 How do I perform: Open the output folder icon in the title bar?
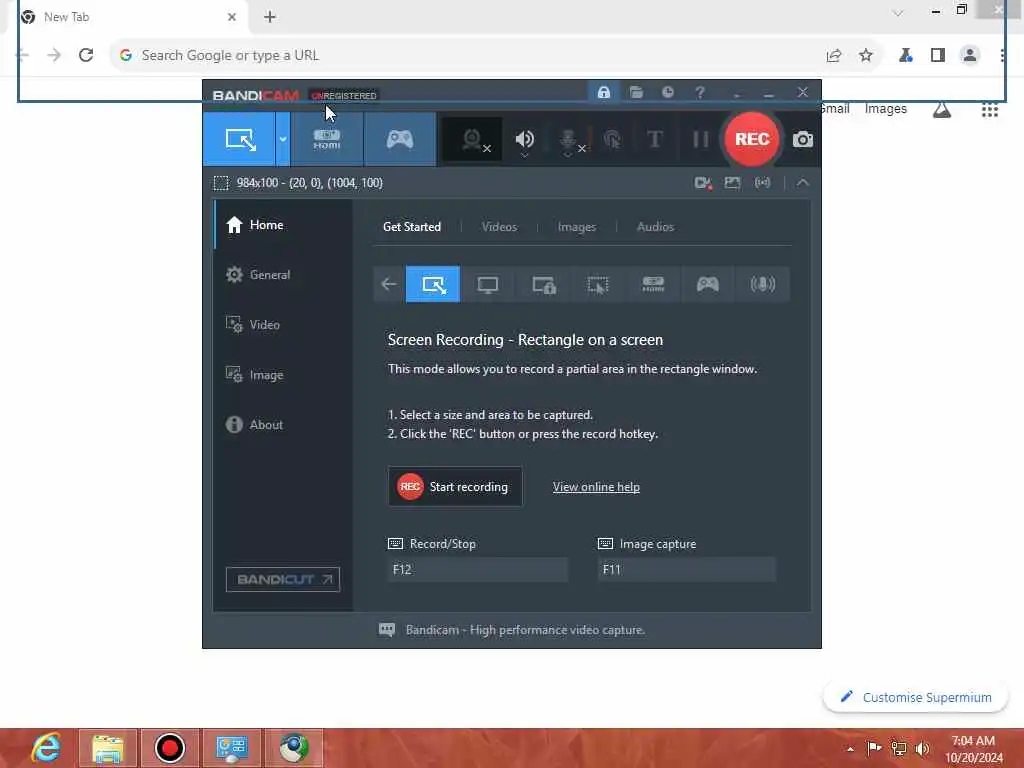[x=636, y=92]
